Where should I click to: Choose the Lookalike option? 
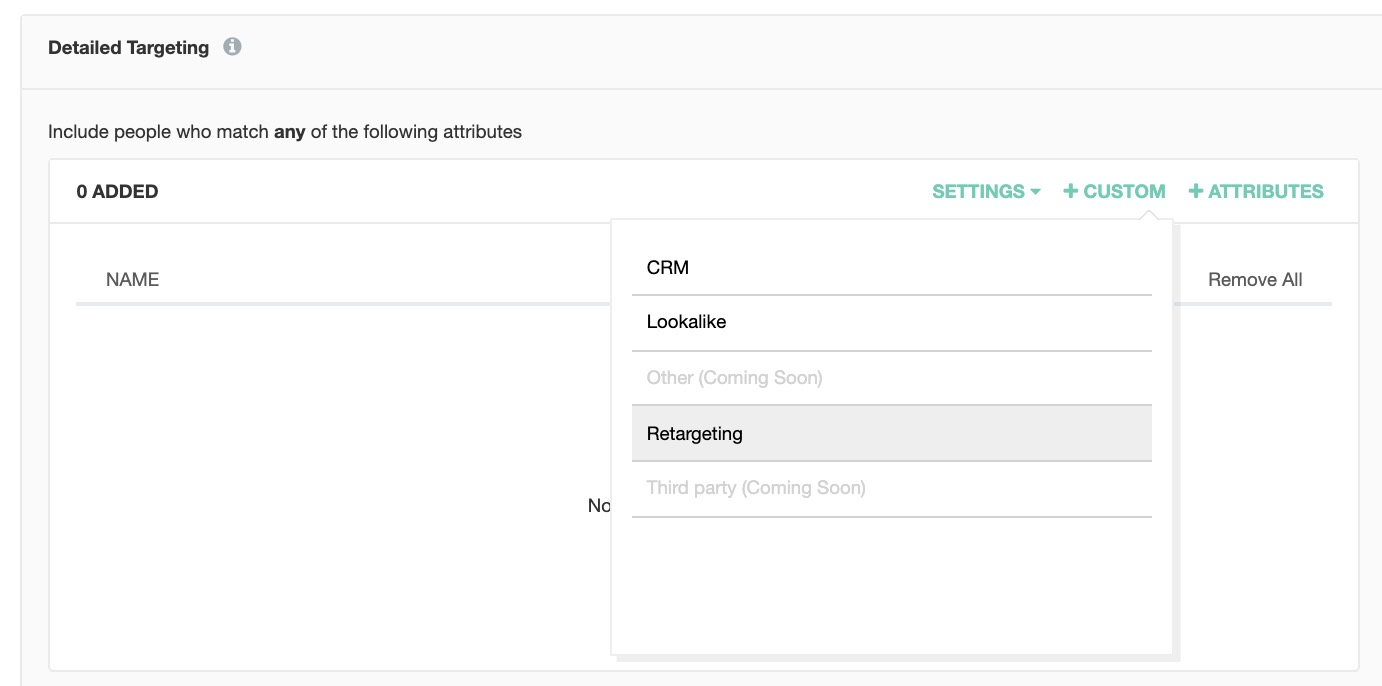686,322
